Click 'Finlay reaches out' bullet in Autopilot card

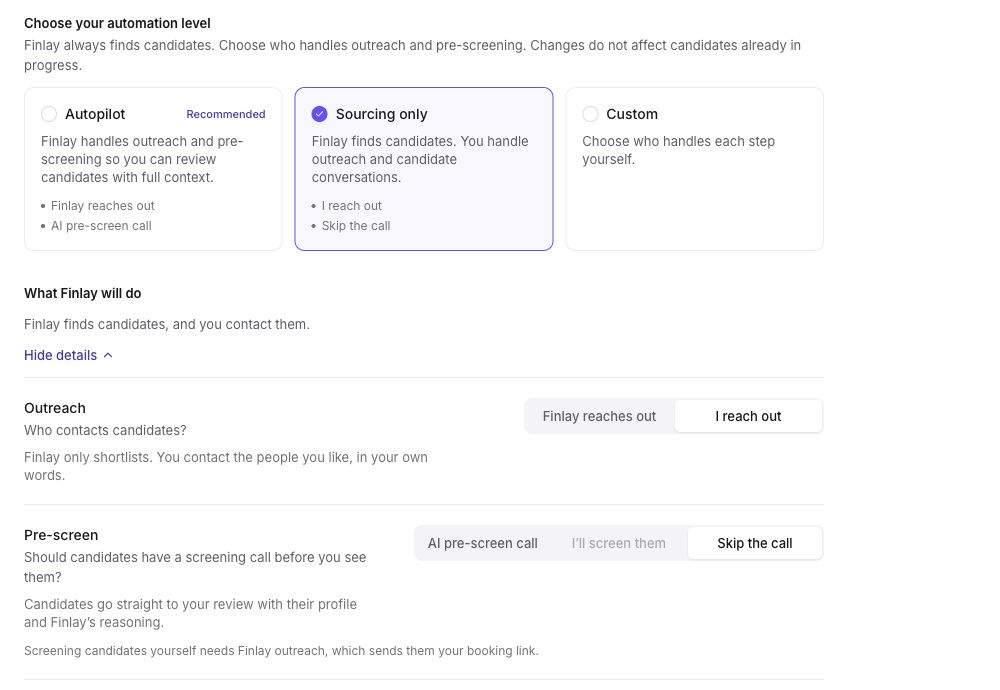tap(103, 206)
